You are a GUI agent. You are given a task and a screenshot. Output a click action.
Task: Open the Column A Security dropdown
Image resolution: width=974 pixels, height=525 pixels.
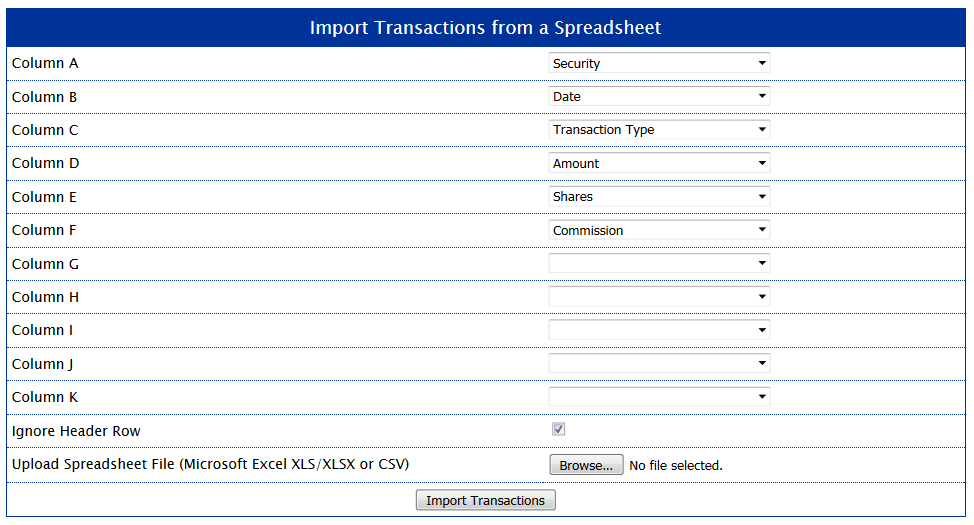659,63
